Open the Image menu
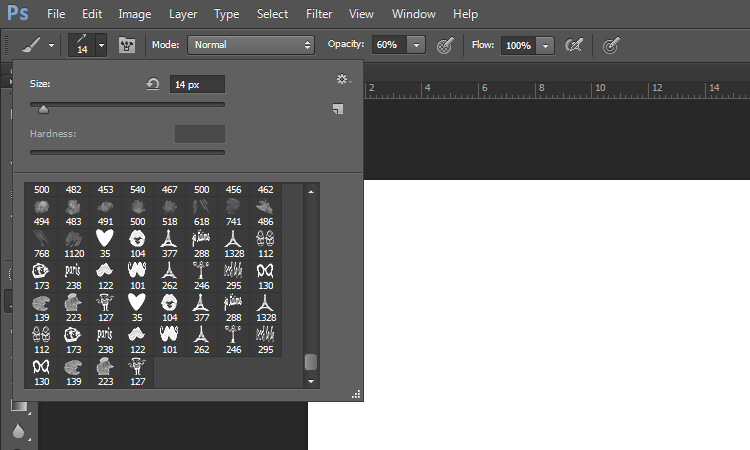This screenshot has width=750, height=450. coord(135,14)
